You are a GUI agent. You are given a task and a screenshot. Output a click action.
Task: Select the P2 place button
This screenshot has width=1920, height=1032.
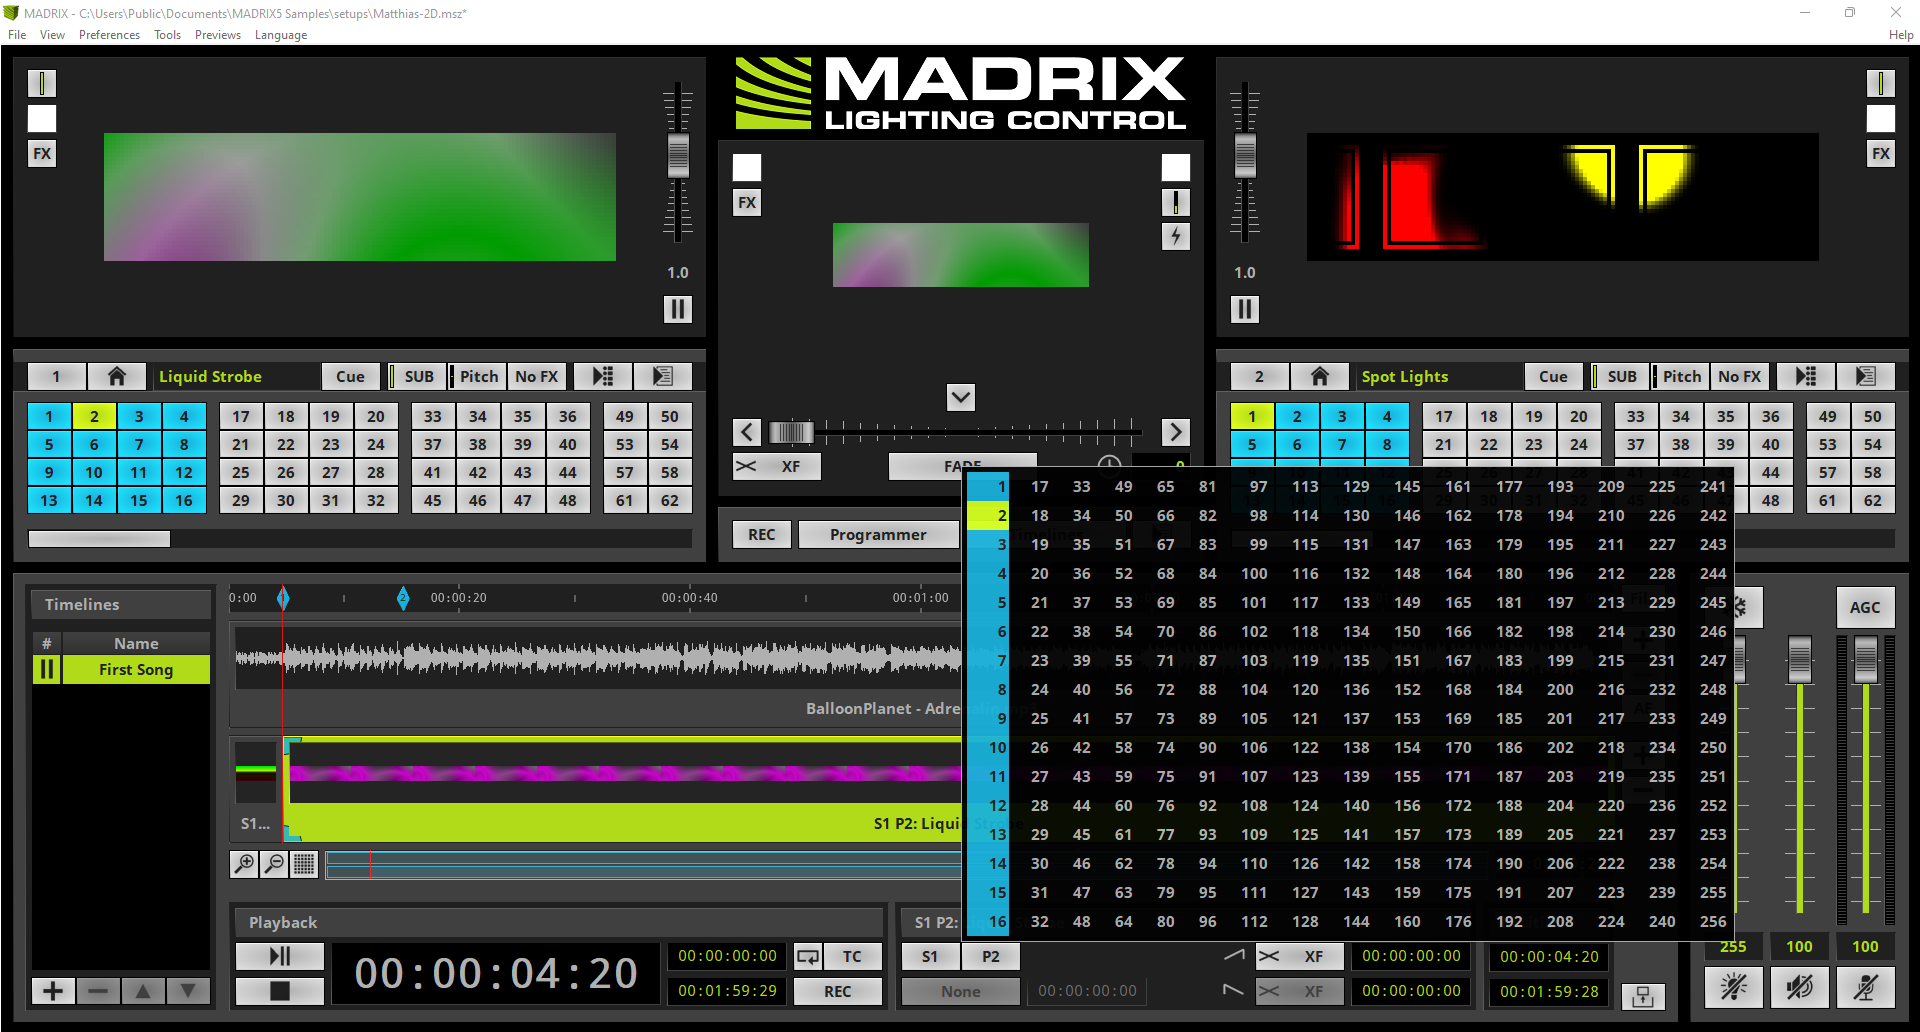coord(990,956)
